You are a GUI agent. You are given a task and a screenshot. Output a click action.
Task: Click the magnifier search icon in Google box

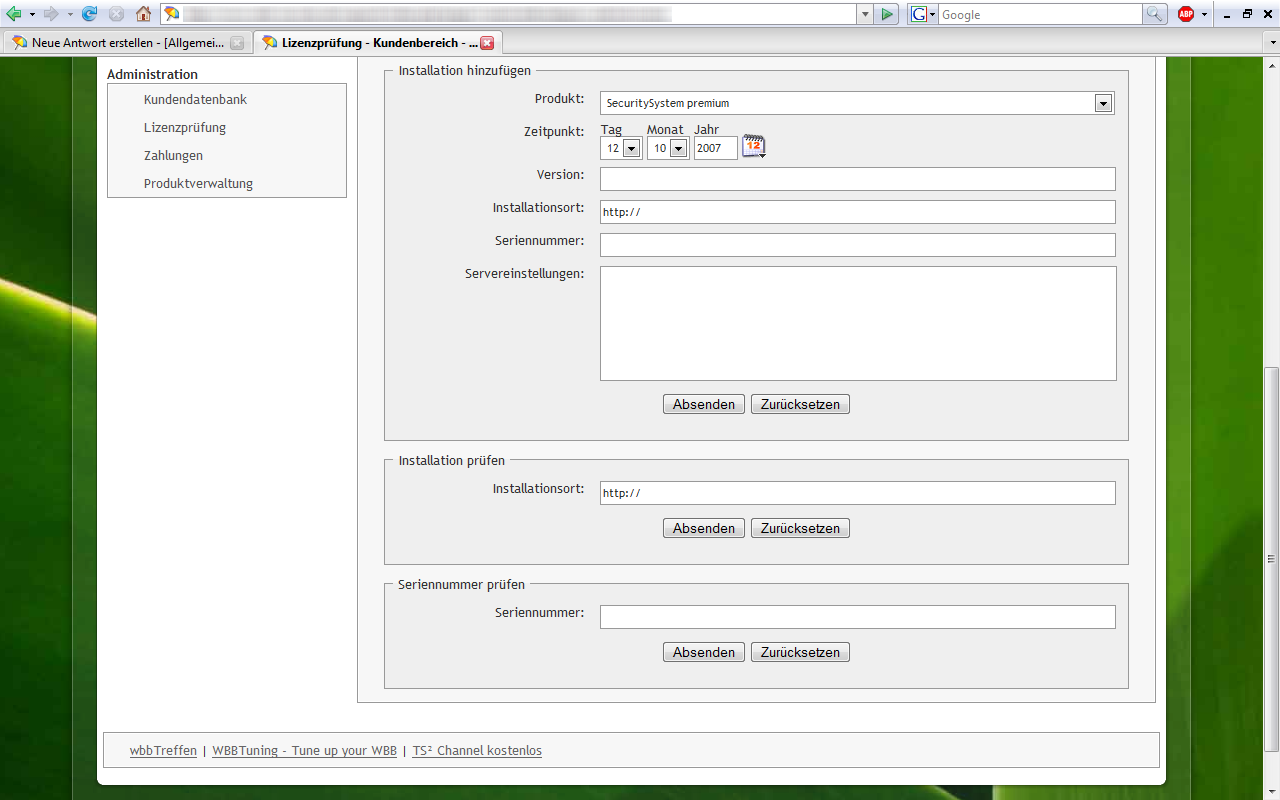point(1155,14)
